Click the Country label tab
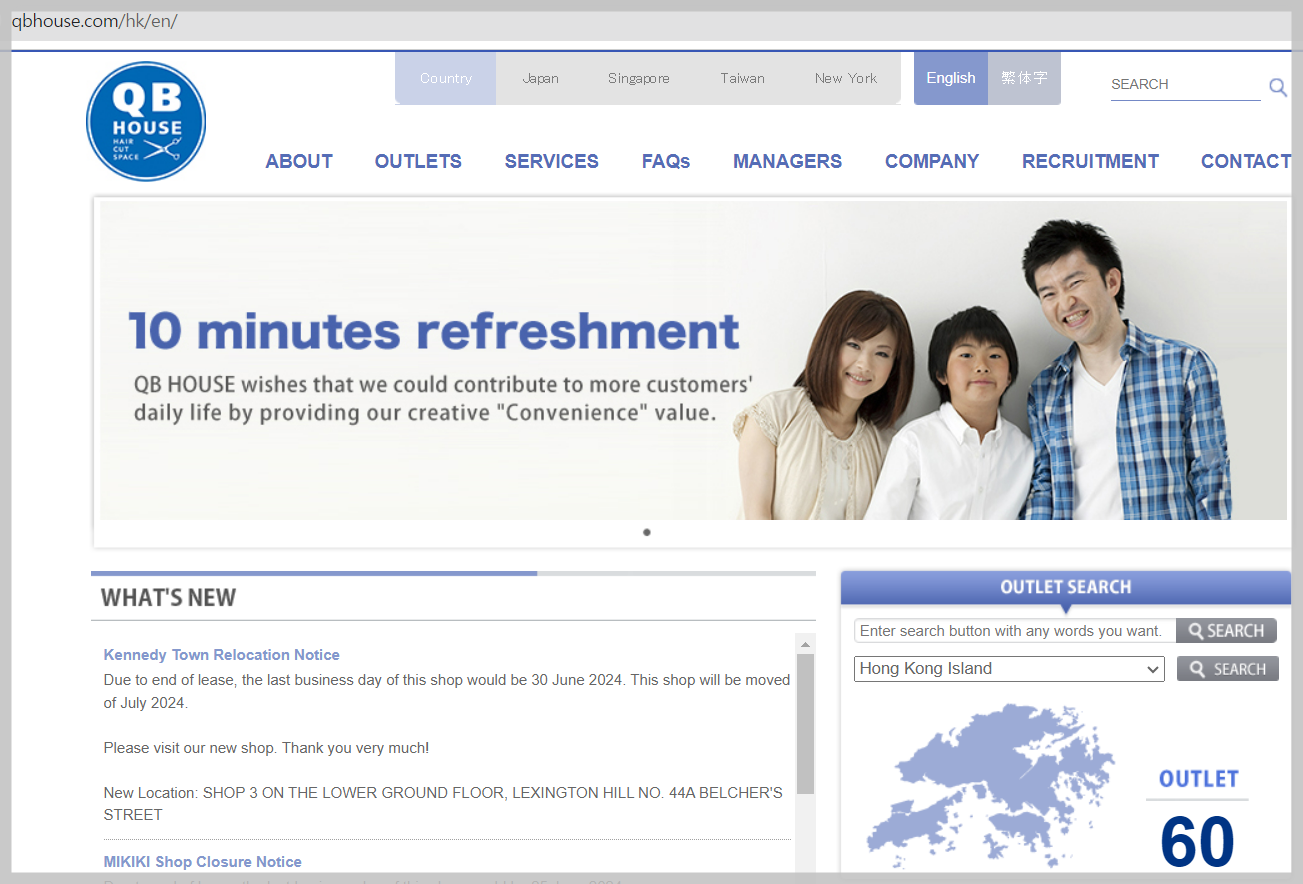 [x=446, y=78]
